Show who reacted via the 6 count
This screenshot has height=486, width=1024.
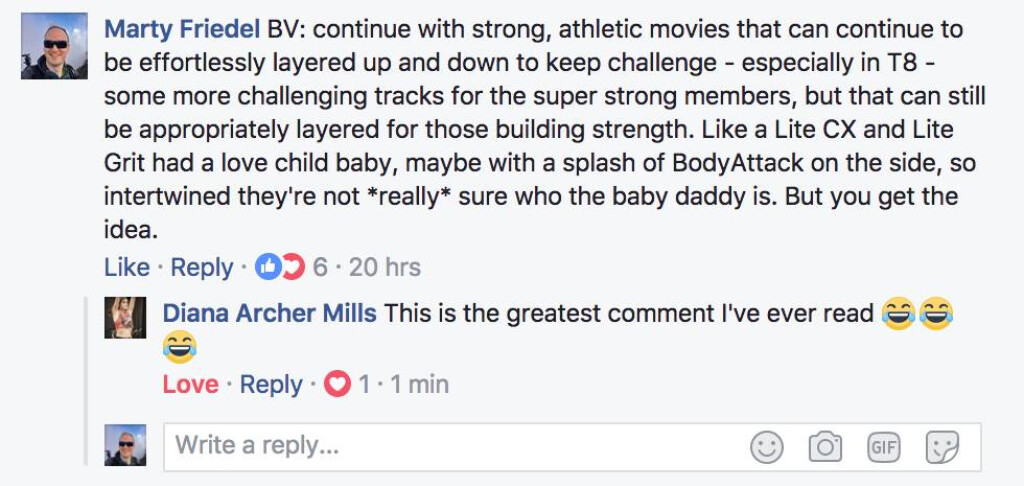click(320, 267)
